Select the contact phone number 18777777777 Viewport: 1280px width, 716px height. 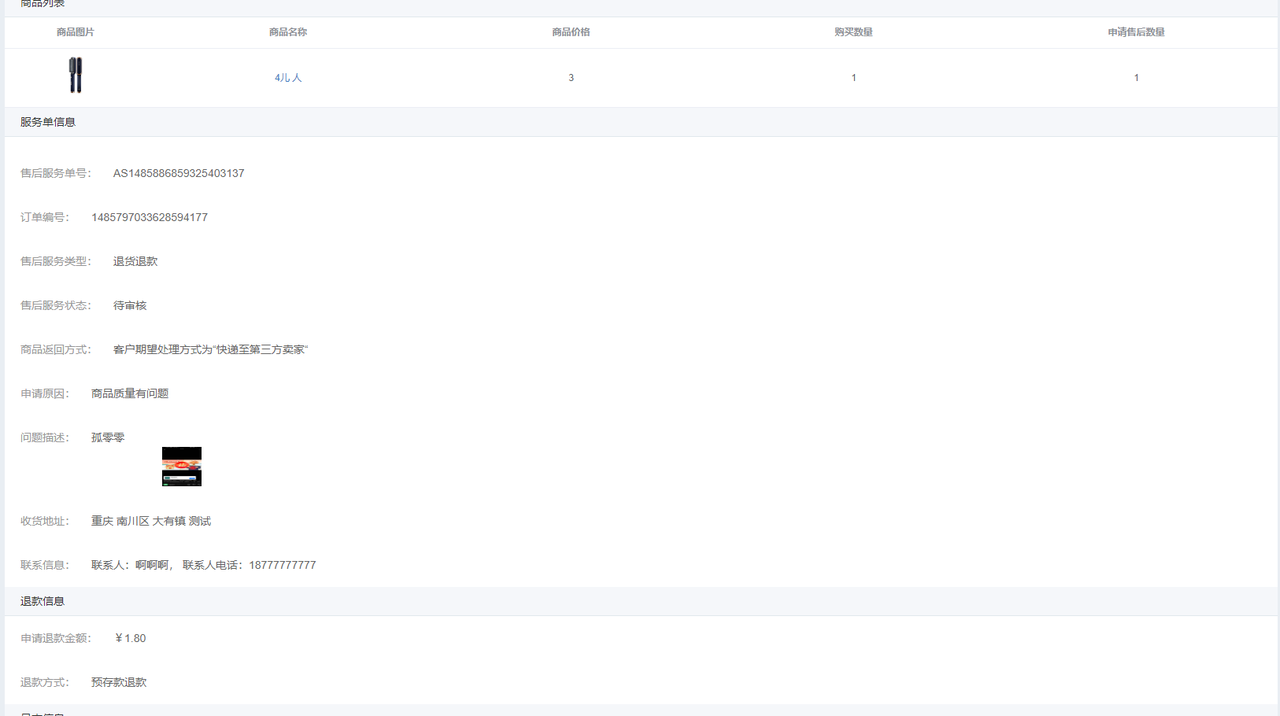tap(283, 566)
